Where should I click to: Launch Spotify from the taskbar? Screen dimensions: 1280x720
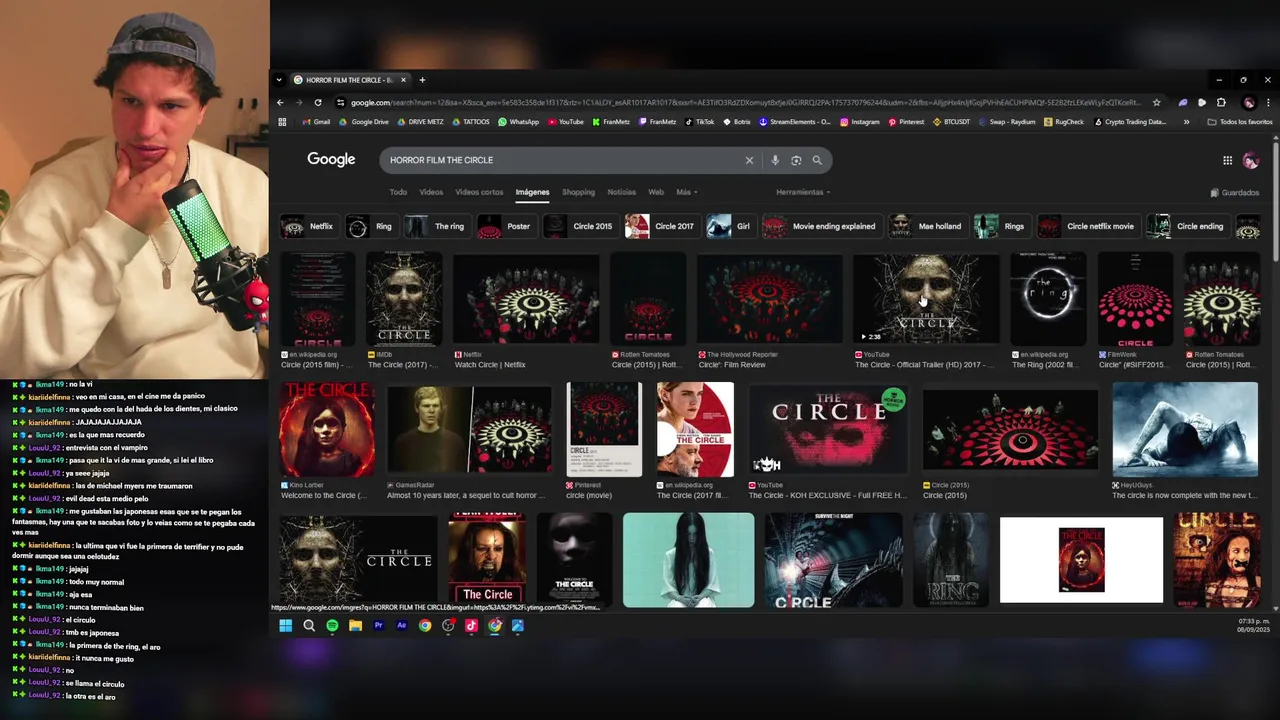coord(332,626)
